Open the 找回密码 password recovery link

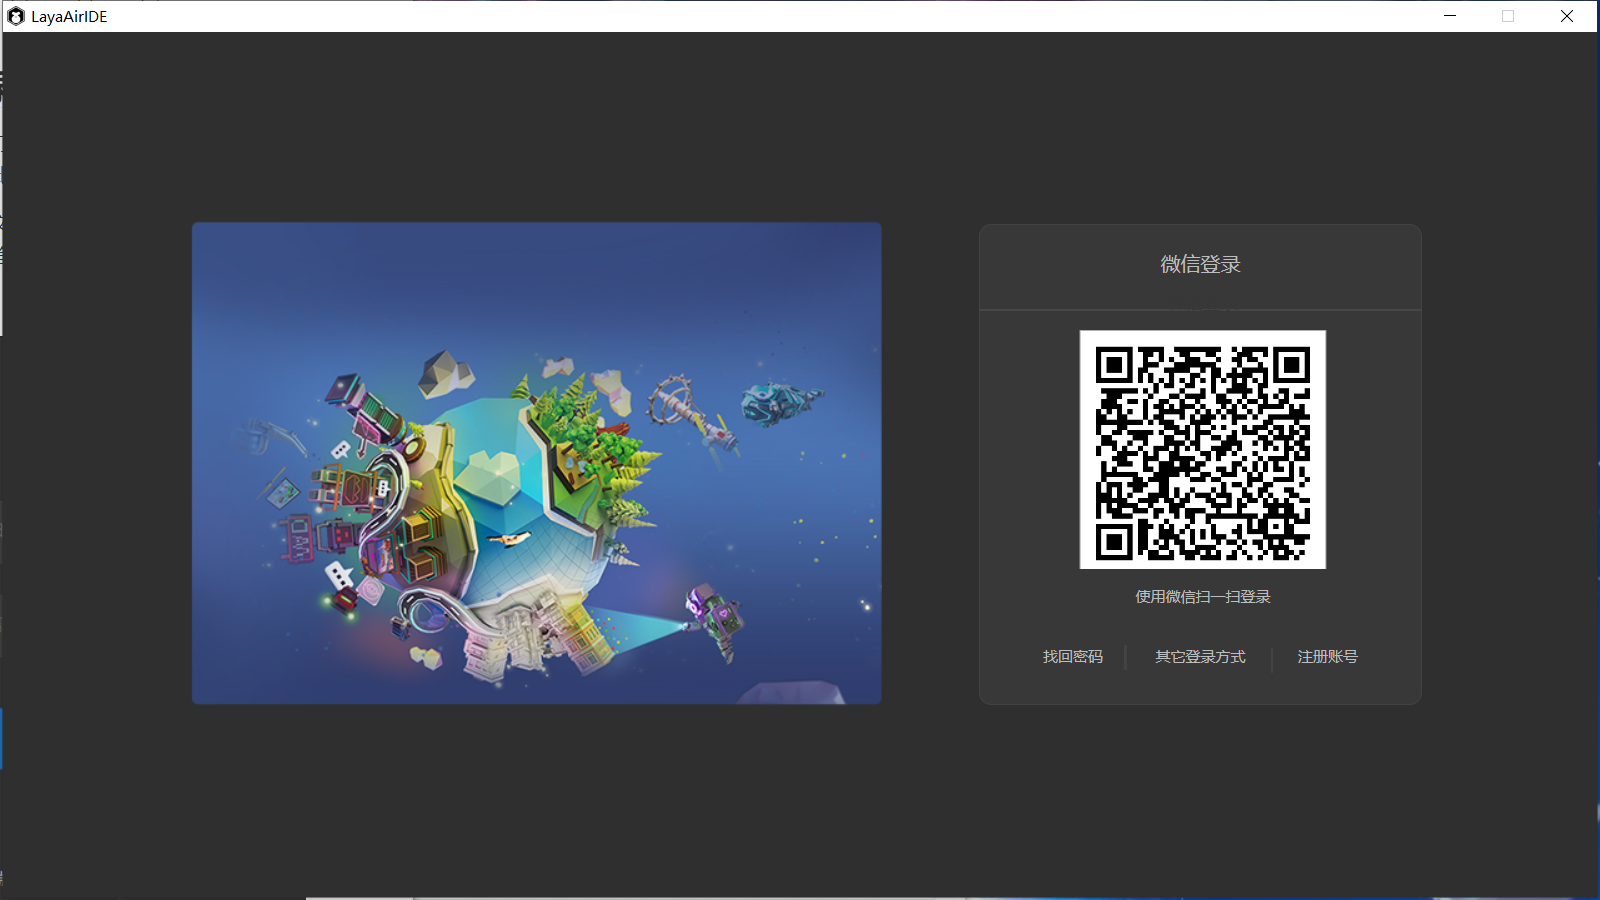pos(1072,657)
